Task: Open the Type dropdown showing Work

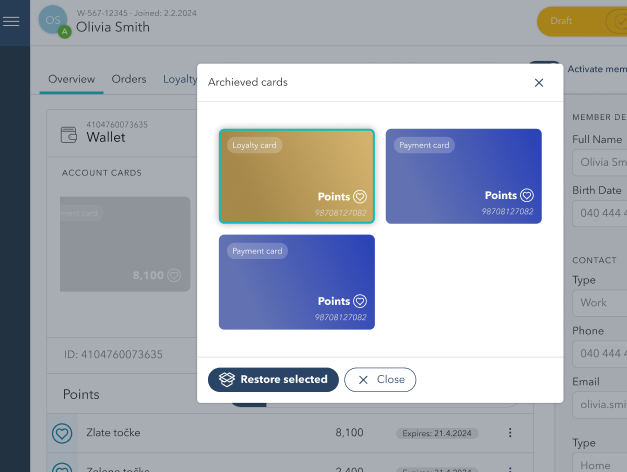Action: 599,303
